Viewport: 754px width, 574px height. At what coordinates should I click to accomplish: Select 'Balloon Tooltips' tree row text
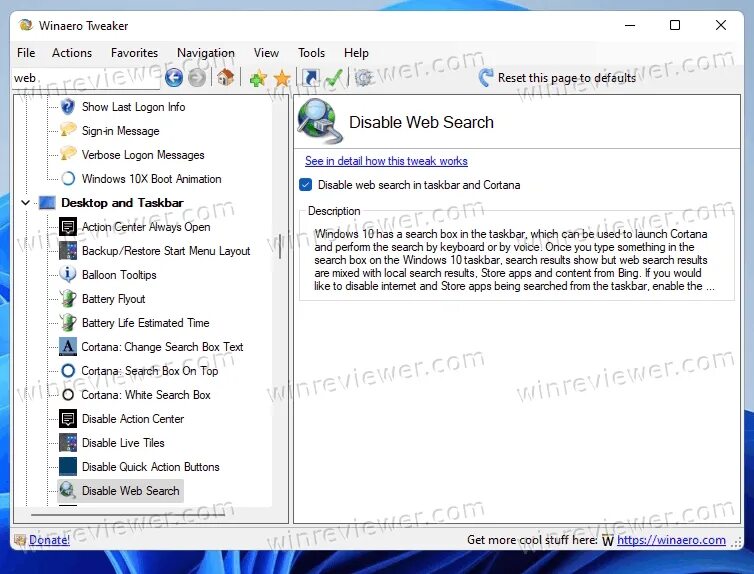tap(119, 275)
